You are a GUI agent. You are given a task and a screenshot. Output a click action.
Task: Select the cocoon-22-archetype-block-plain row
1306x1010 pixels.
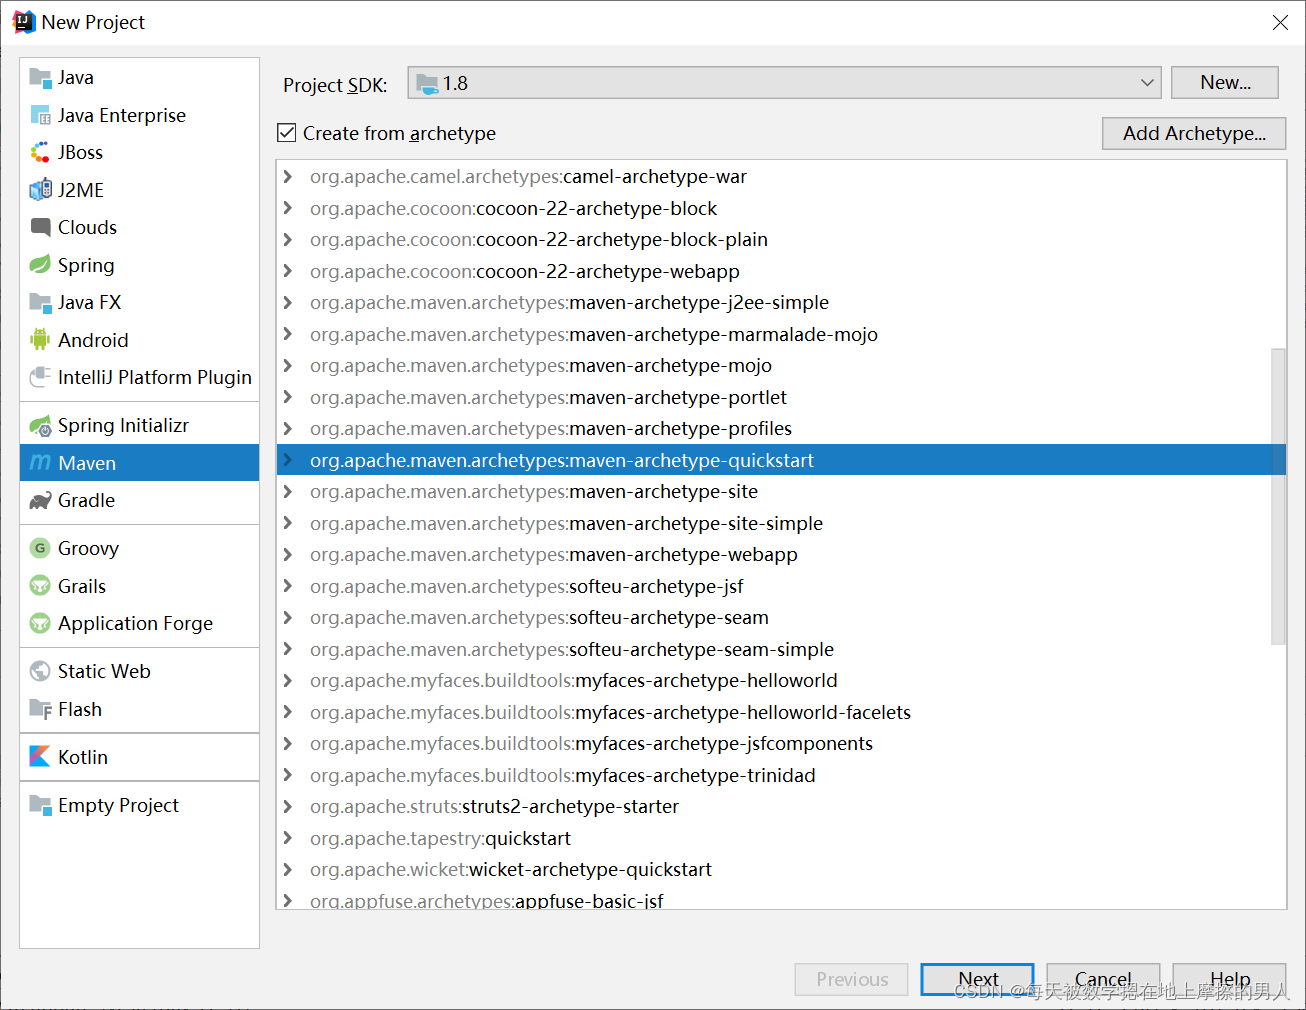pyautogui.click(x=781, y=240)
